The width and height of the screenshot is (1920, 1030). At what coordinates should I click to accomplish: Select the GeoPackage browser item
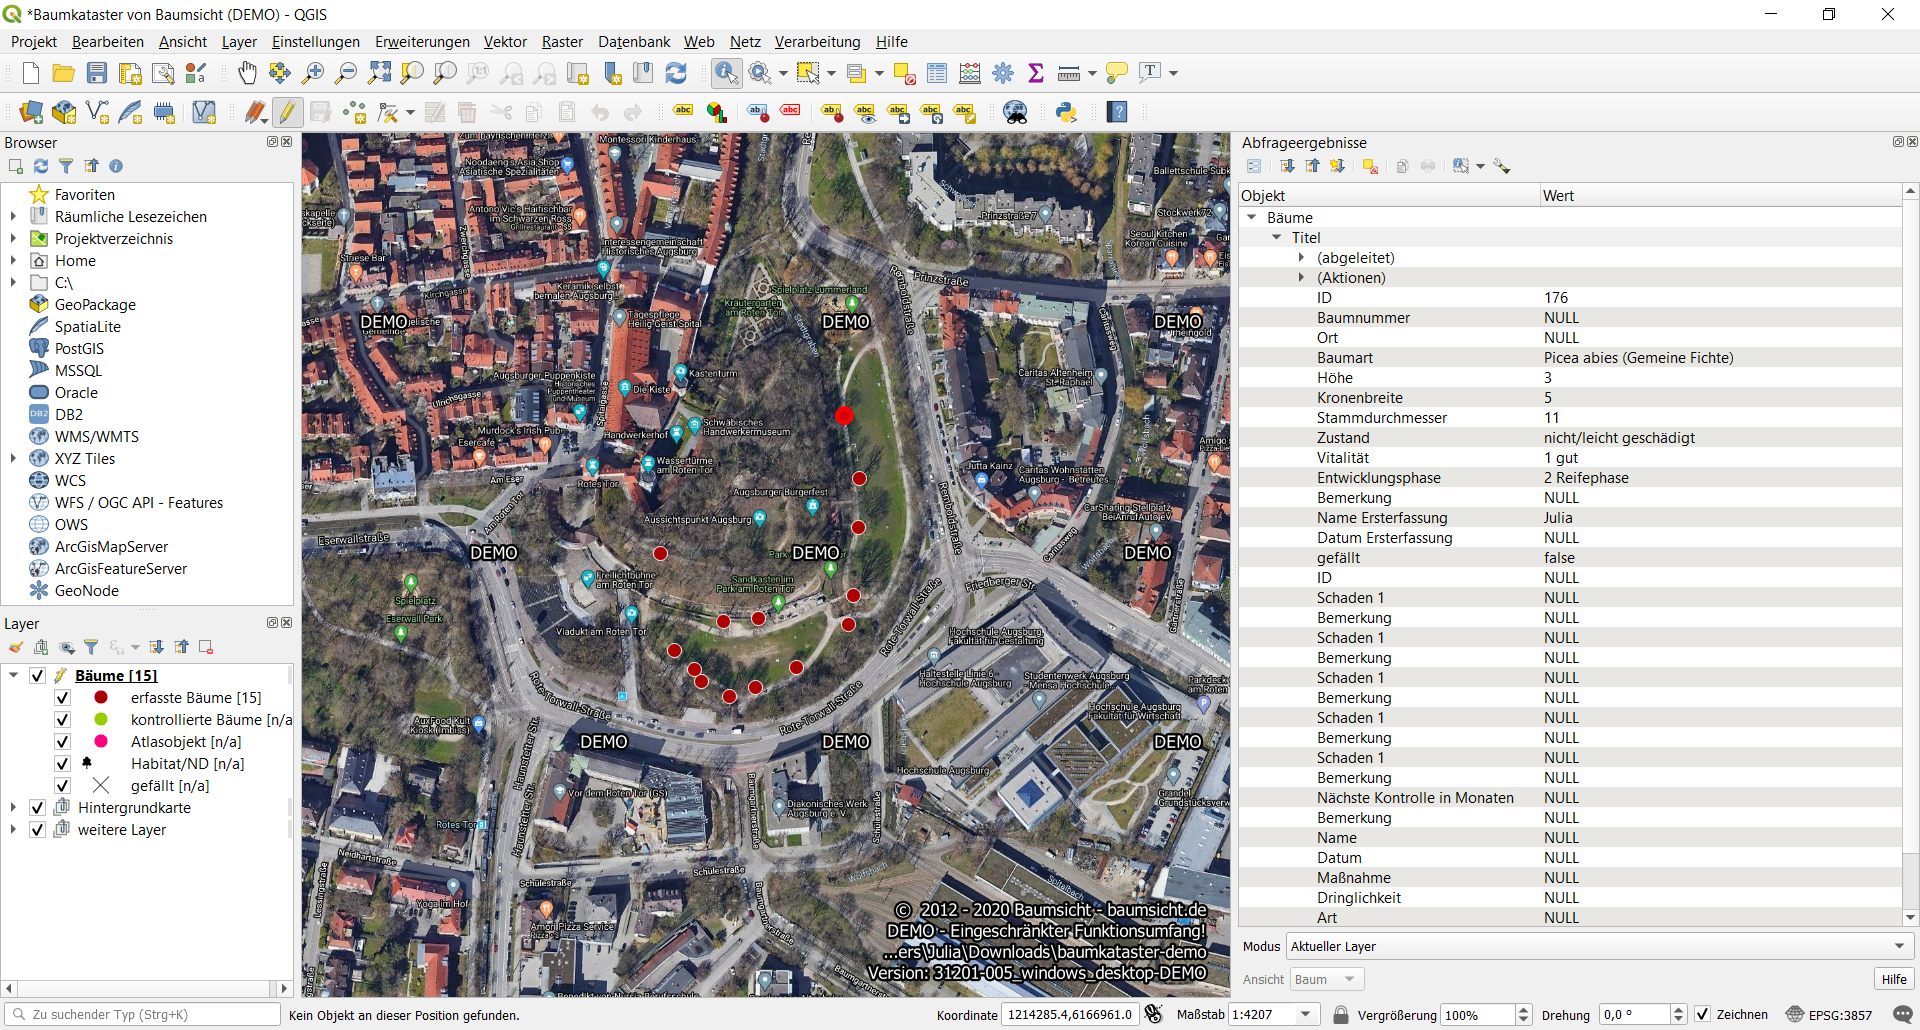95,304
